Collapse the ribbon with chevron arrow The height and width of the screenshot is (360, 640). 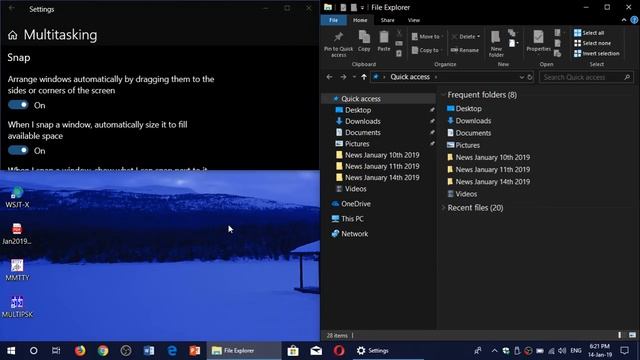point(624,20)
